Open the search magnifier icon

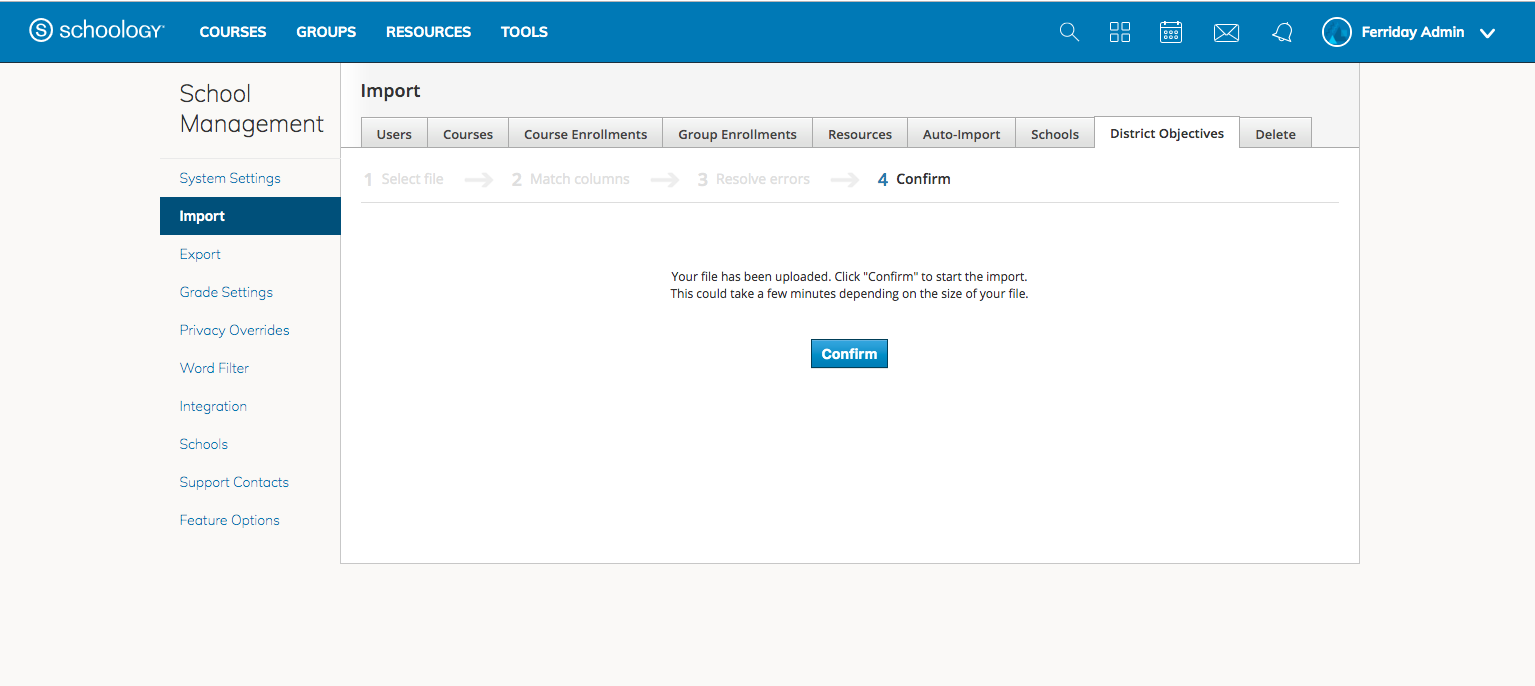[1069, 32]
